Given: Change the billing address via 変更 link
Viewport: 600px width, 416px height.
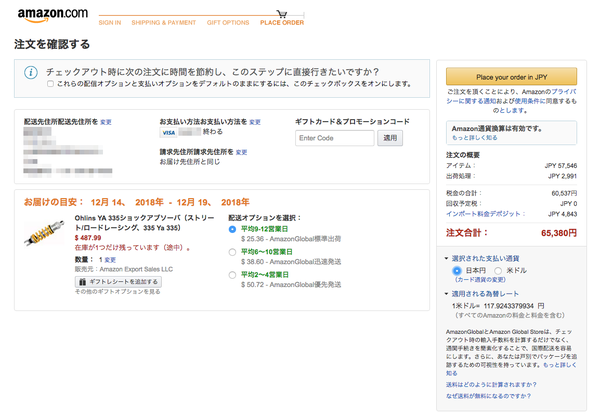Looking at the screenshot, I should 241,152.
